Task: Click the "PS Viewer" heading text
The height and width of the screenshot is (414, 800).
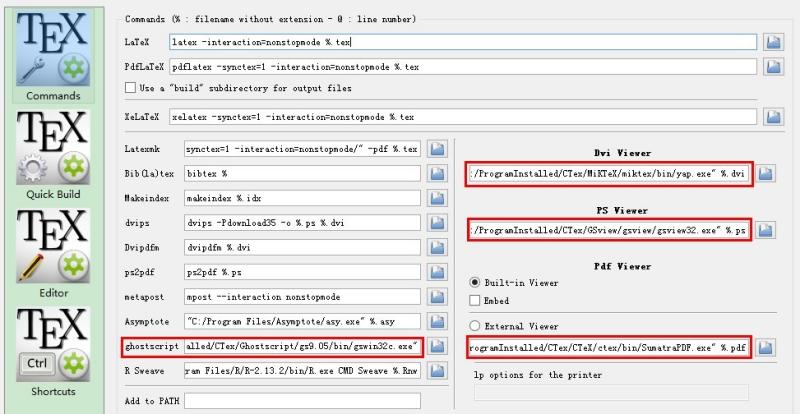Action: click(x=622, y=210)
